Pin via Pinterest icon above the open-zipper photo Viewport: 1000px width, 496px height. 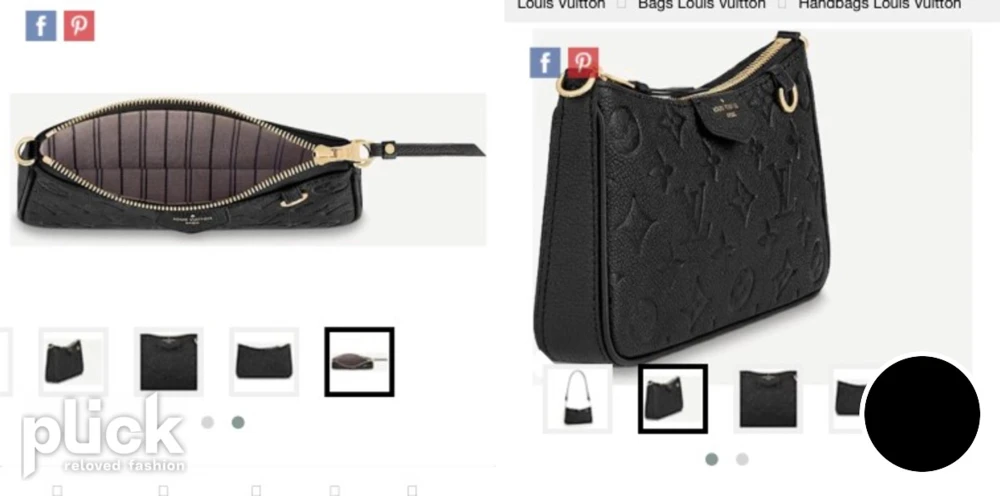point(79,26)
